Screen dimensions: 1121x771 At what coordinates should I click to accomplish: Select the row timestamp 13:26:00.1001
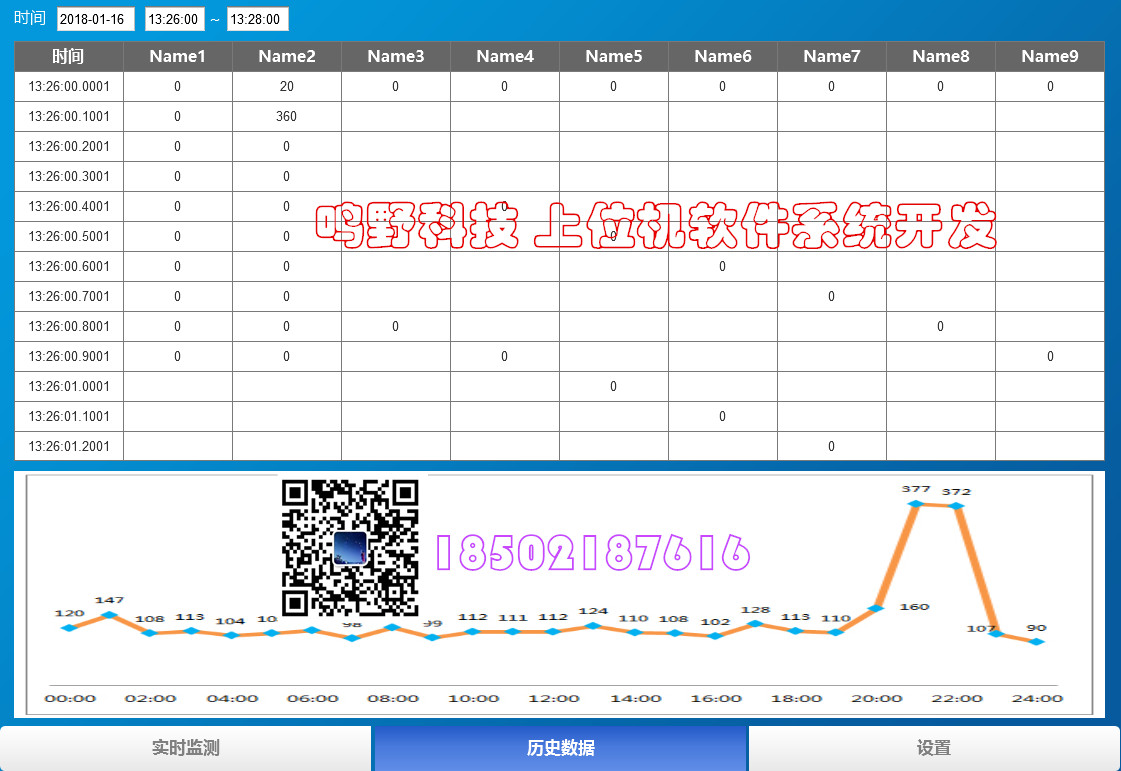69,117
